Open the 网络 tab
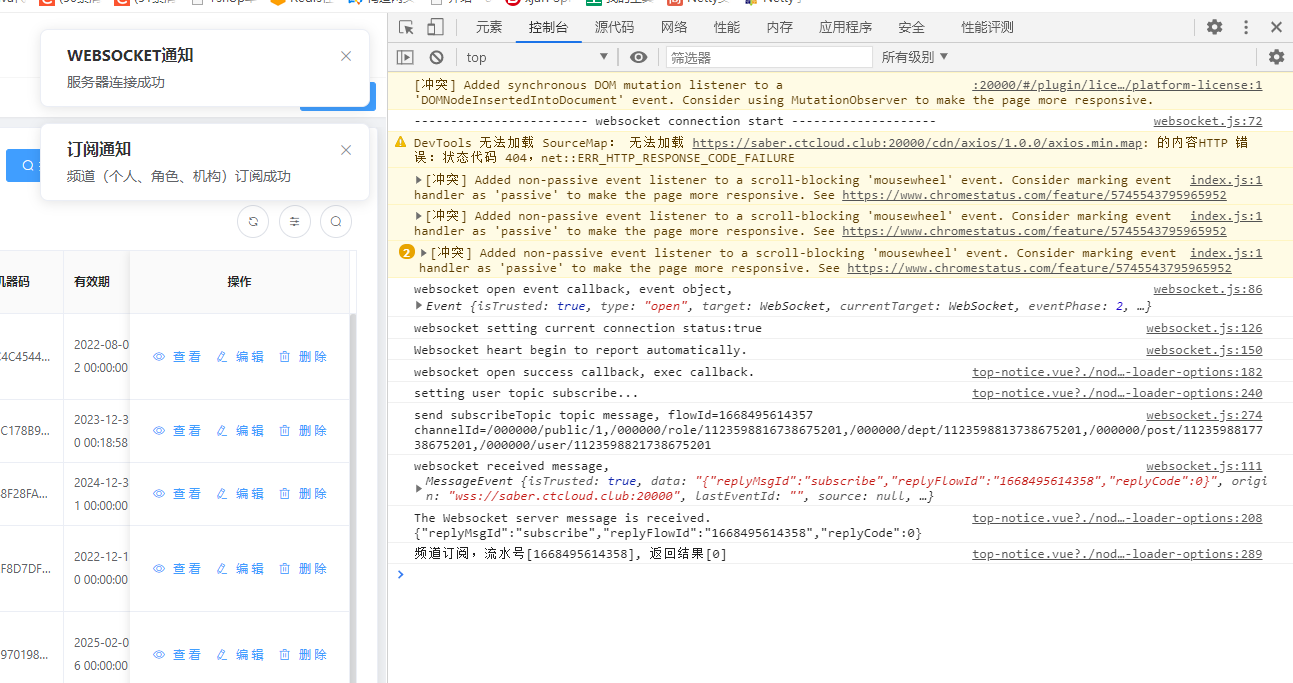This screenshot has height=683, width=1293. point(674,28)
